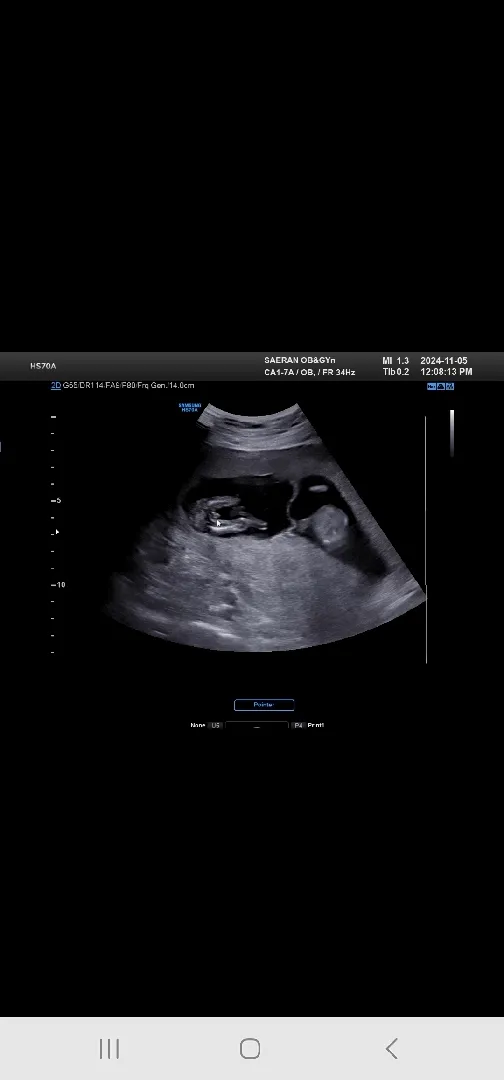
Task: Click the empty trackball function box
Action: click(257, 725)
